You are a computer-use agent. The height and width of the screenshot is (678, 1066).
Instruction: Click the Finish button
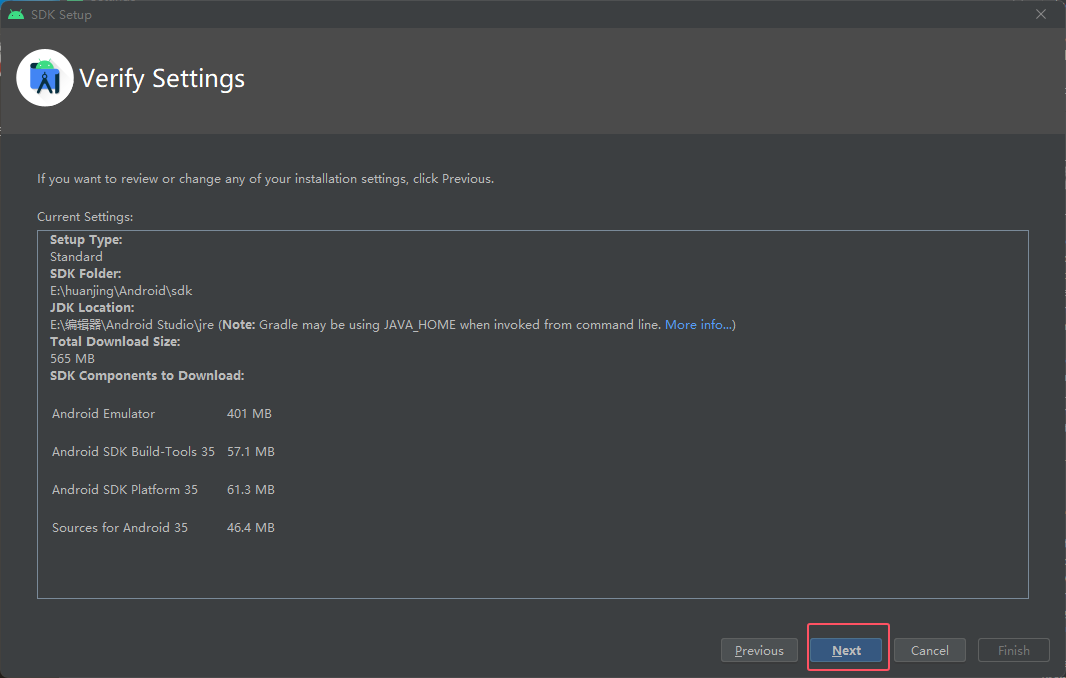1014,650
